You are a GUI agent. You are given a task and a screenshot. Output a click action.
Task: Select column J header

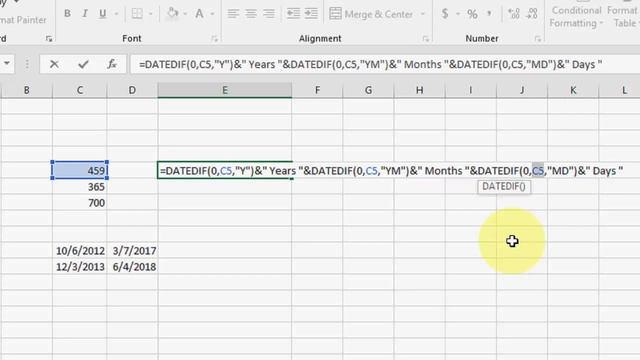522,90
